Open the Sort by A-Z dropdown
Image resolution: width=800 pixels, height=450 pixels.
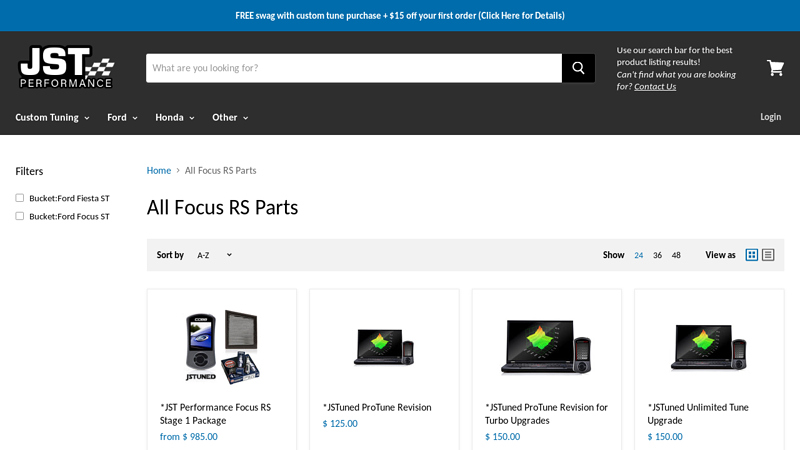[x=214, y=255]
